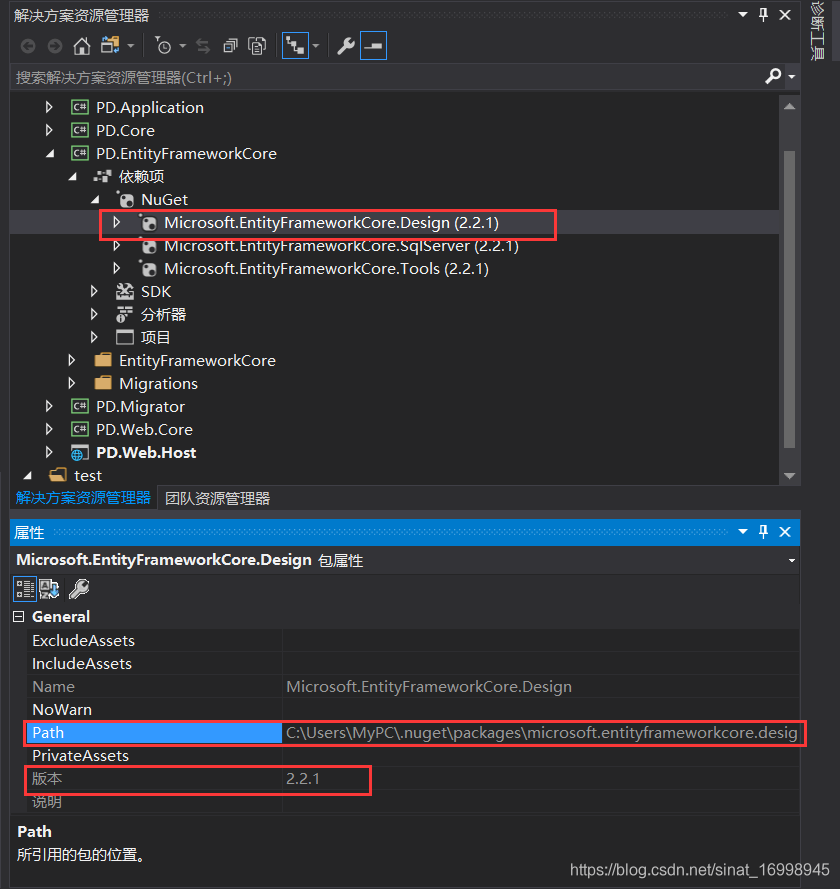Image resolution: width=840 pixels, height=889 pixels.
Task: Collapse the General property category
Action: click(x=19, y=616)
